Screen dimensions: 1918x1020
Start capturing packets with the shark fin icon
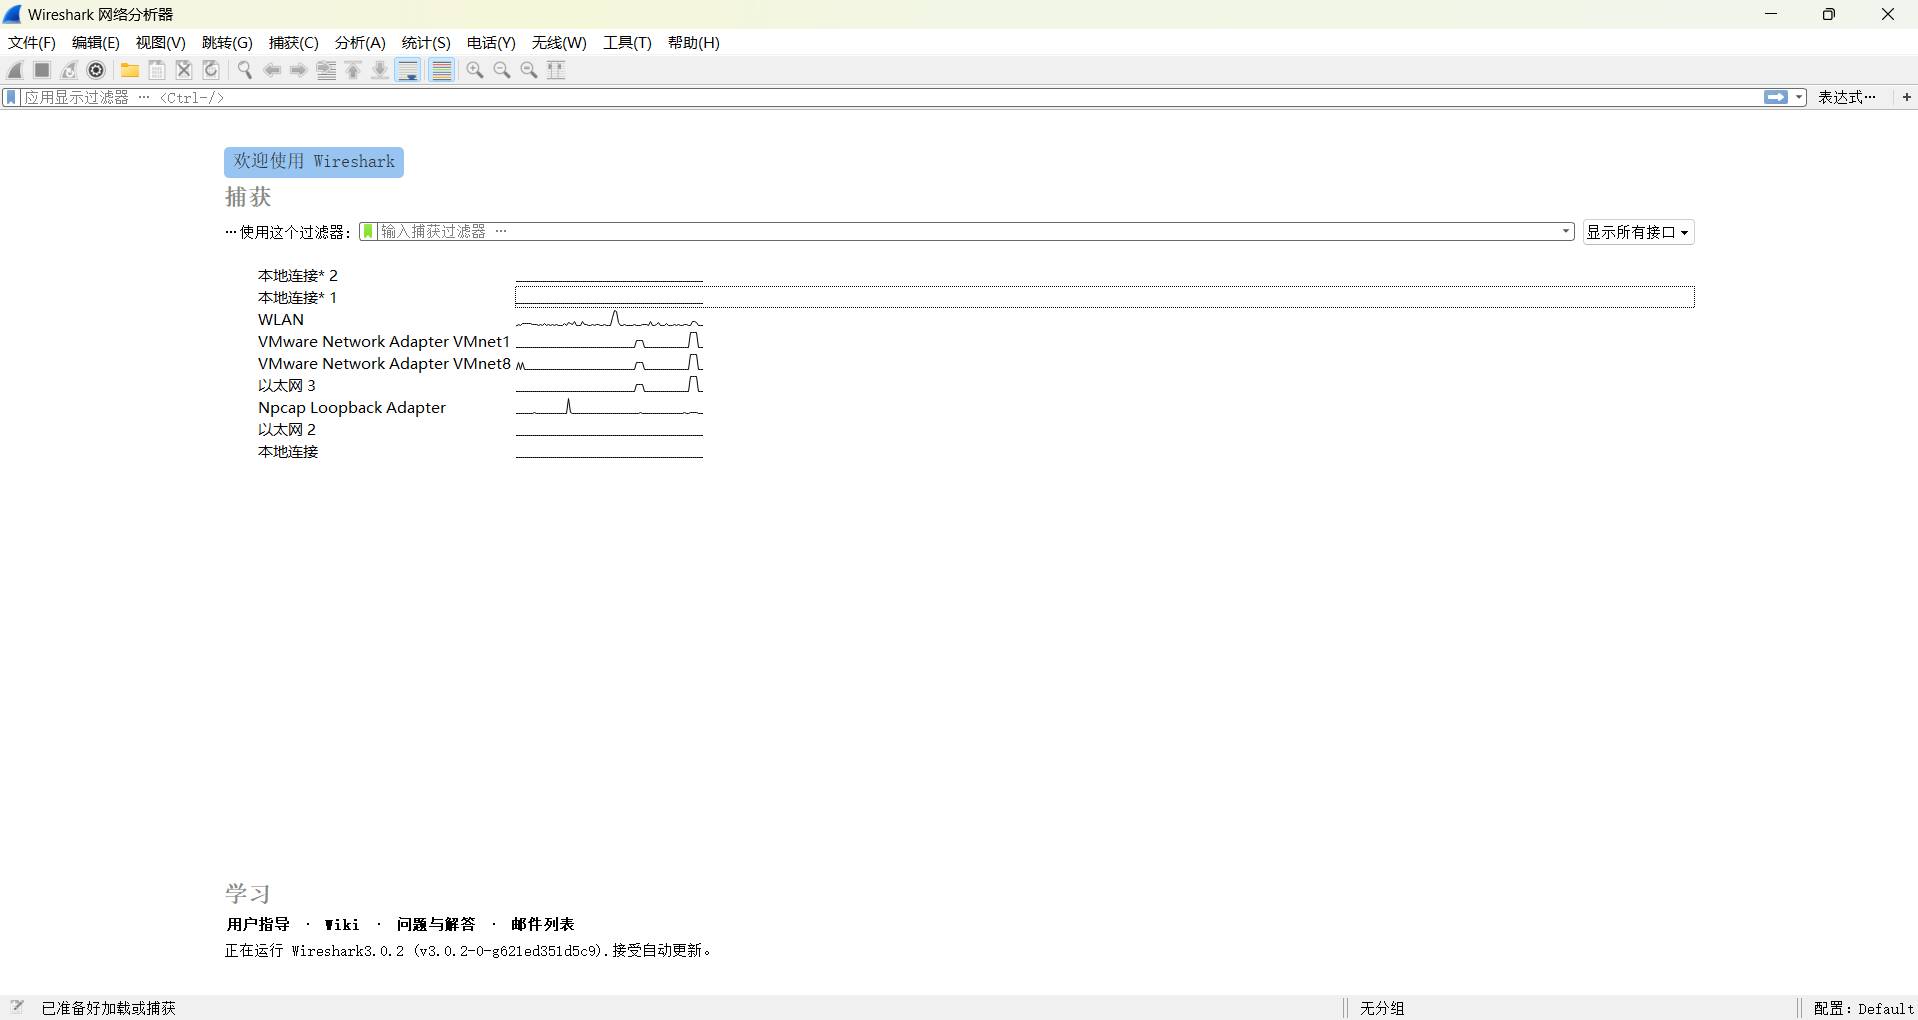[x=15, y=70]
